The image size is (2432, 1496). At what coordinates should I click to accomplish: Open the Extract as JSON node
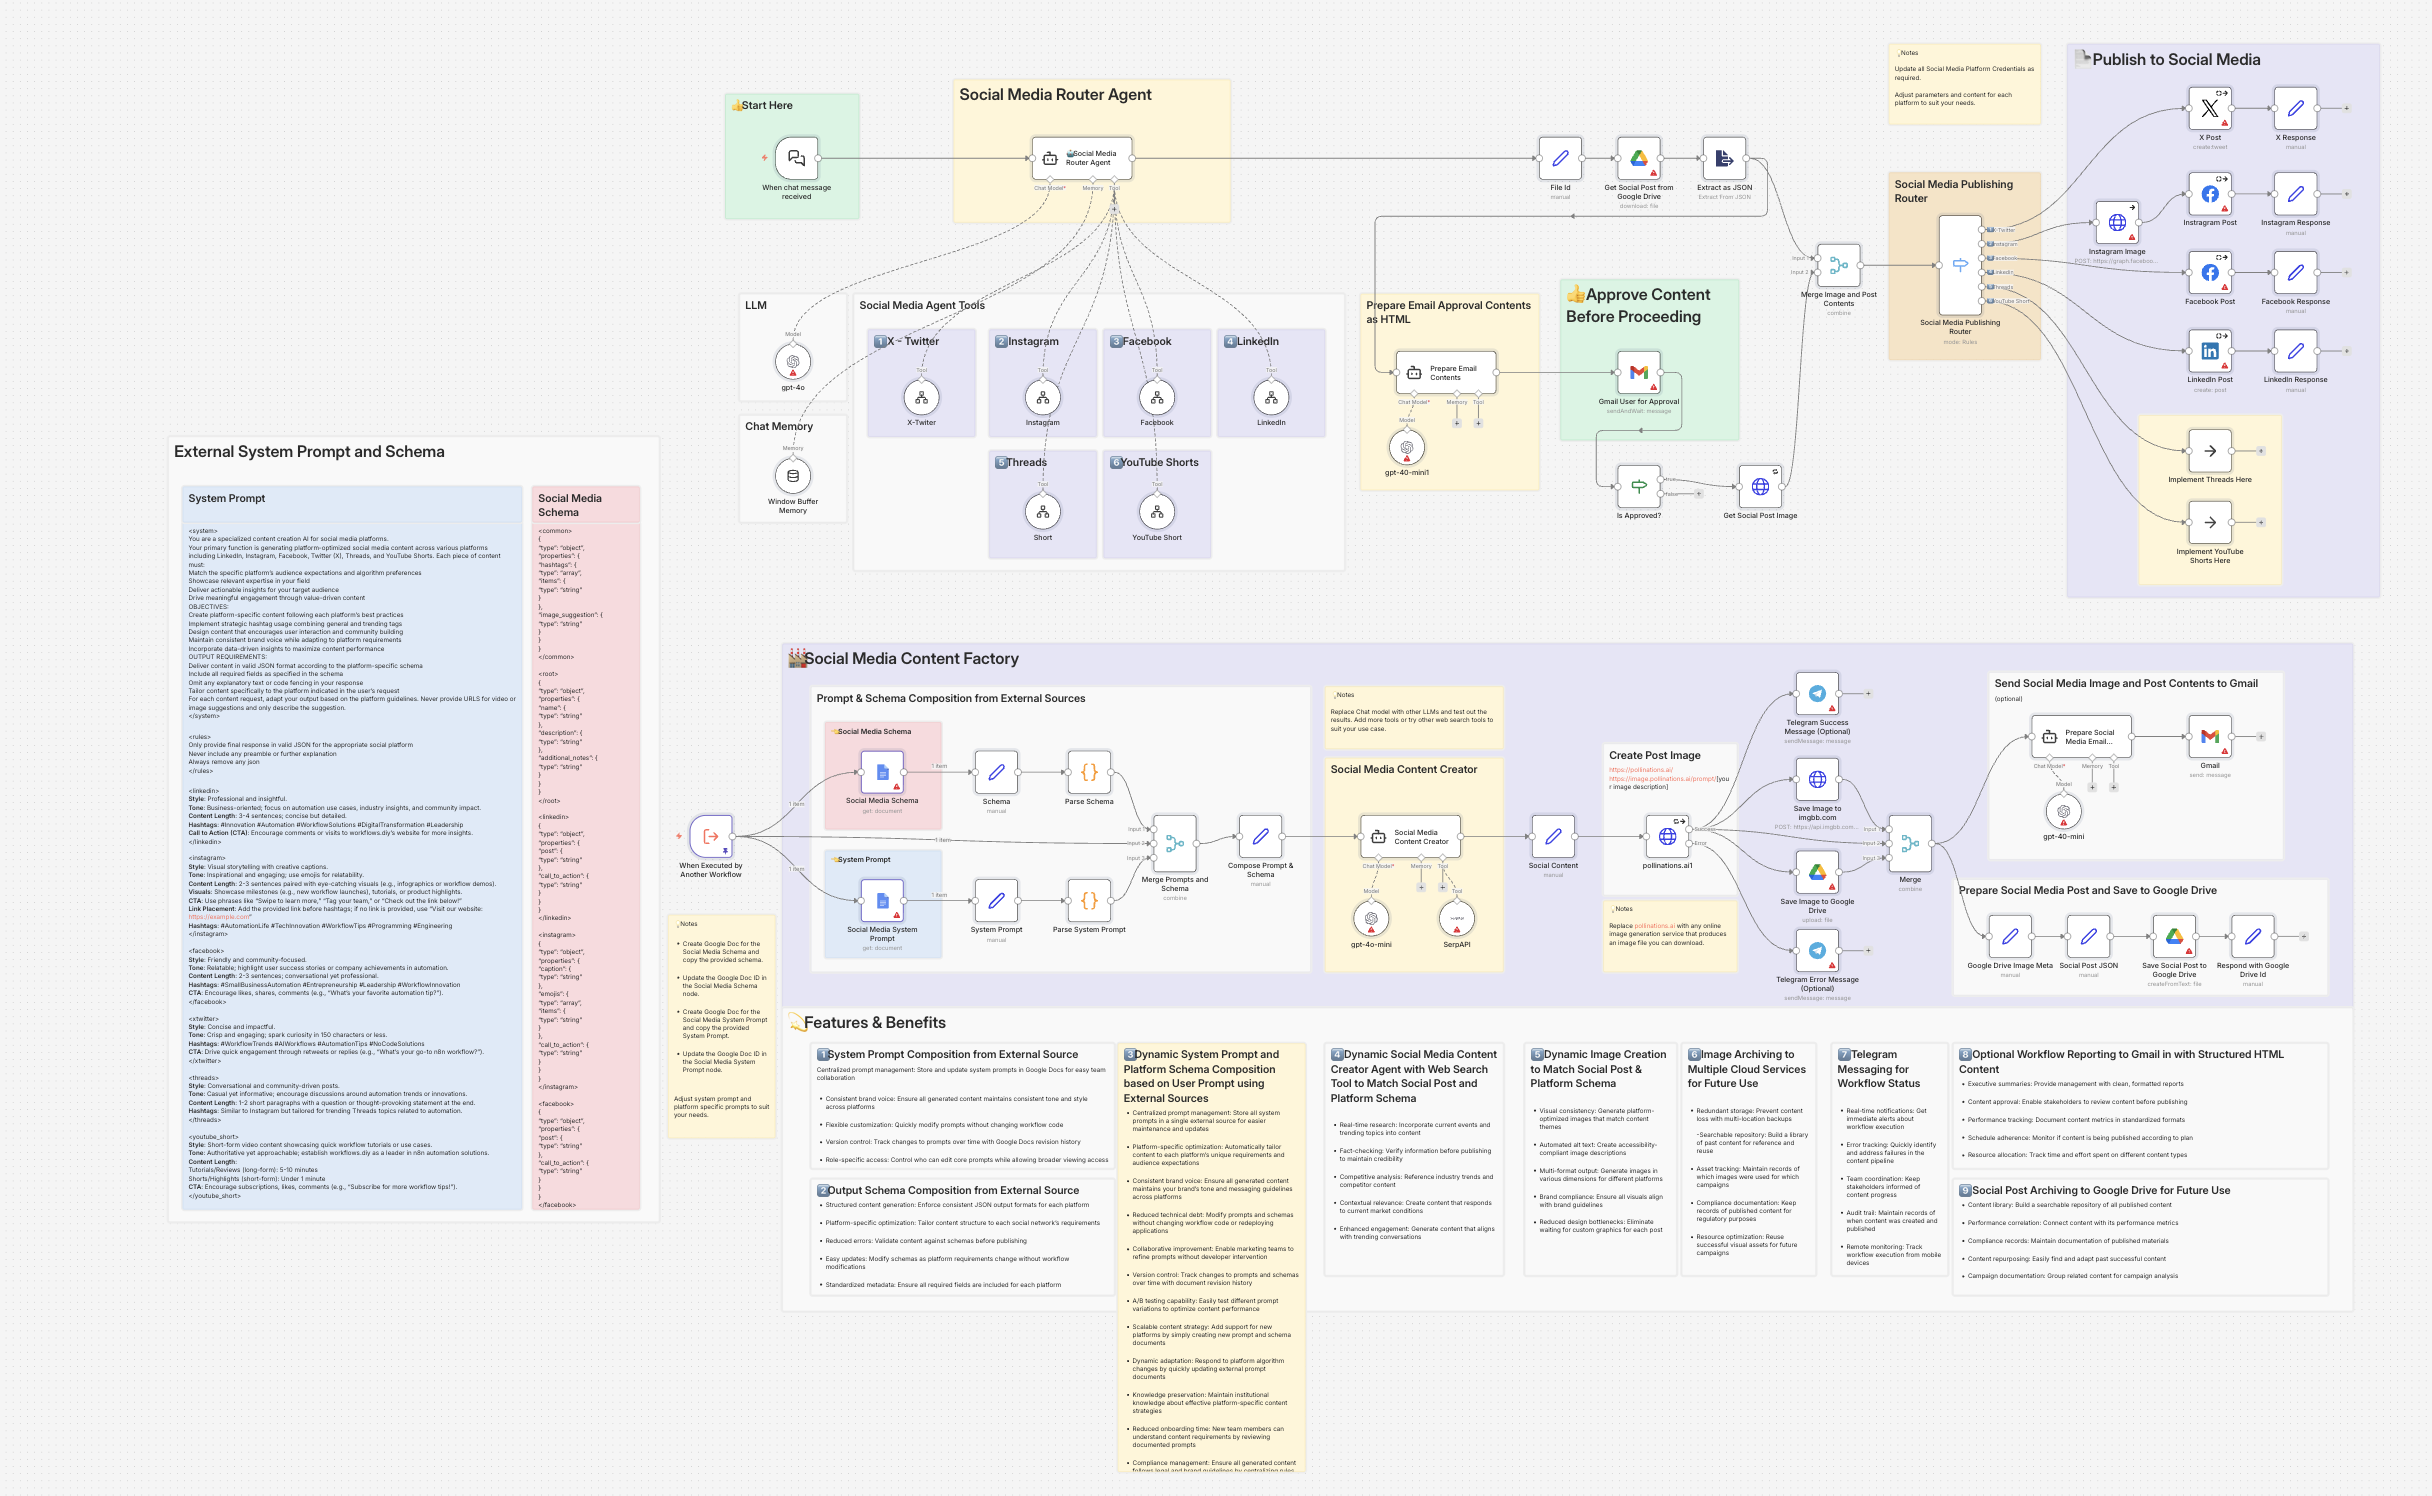pyautogui.click(x=1724, y=158)
